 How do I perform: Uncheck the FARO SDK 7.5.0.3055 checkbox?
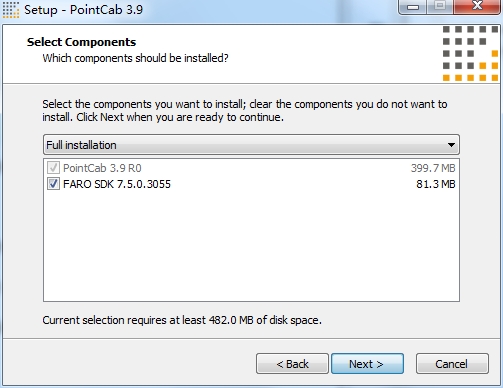pyautogui.click(x=53, y=184)
